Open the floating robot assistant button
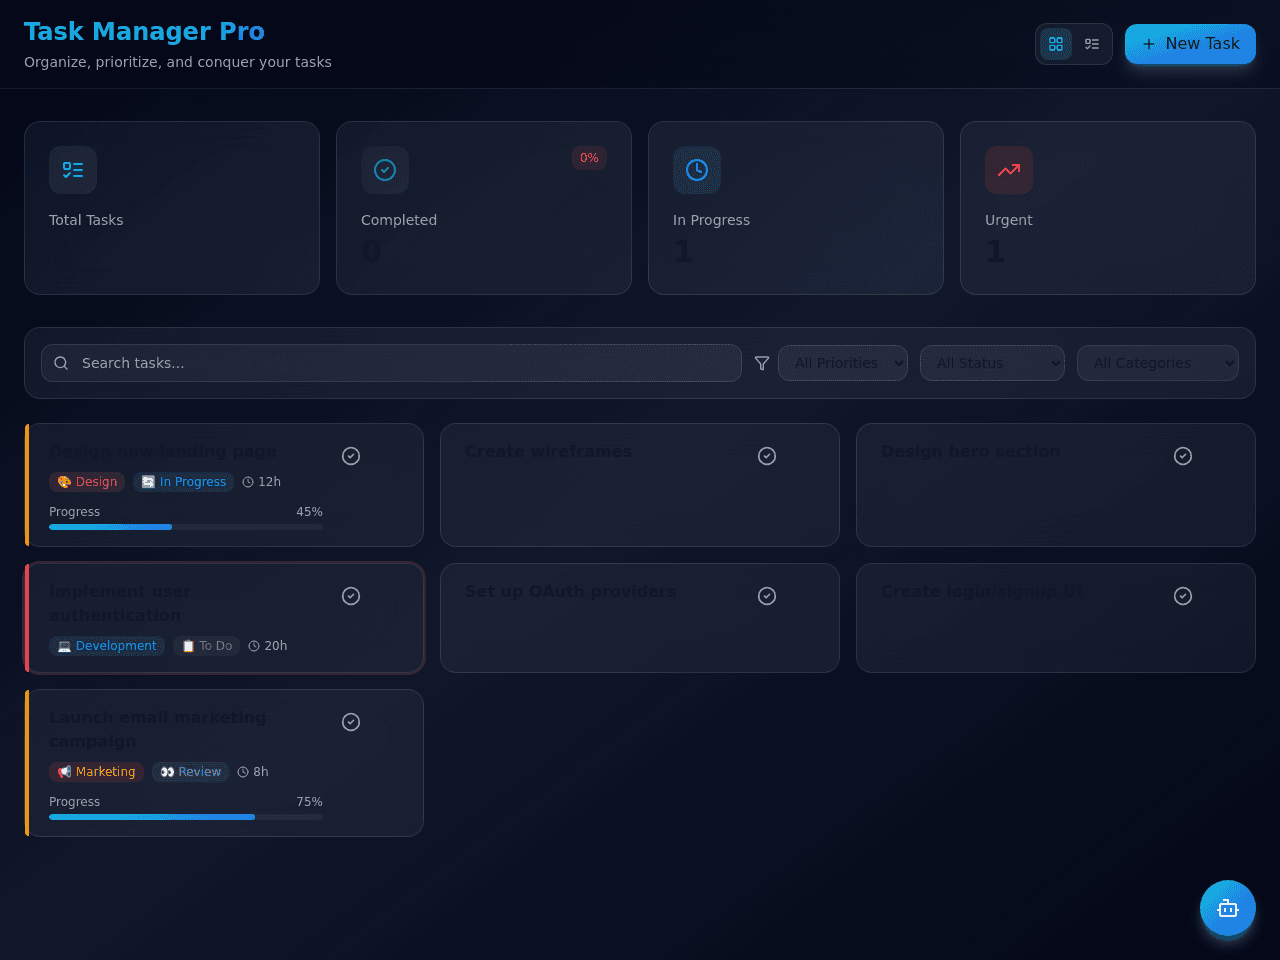This screenshot has height=960, width=1280. [1228, 908]
